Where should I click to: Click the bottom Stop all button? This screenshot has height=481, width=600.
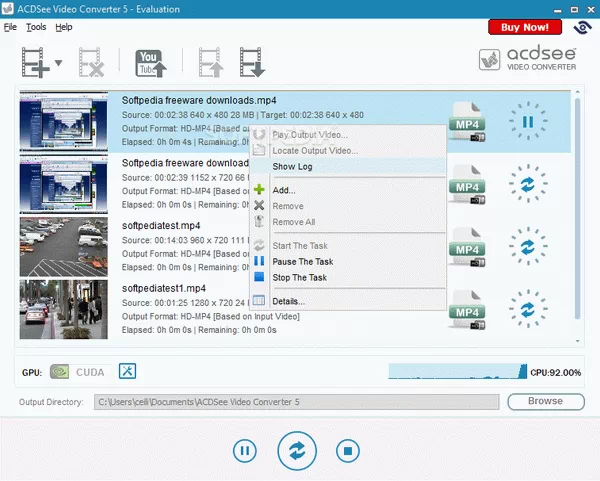(348, 451)
